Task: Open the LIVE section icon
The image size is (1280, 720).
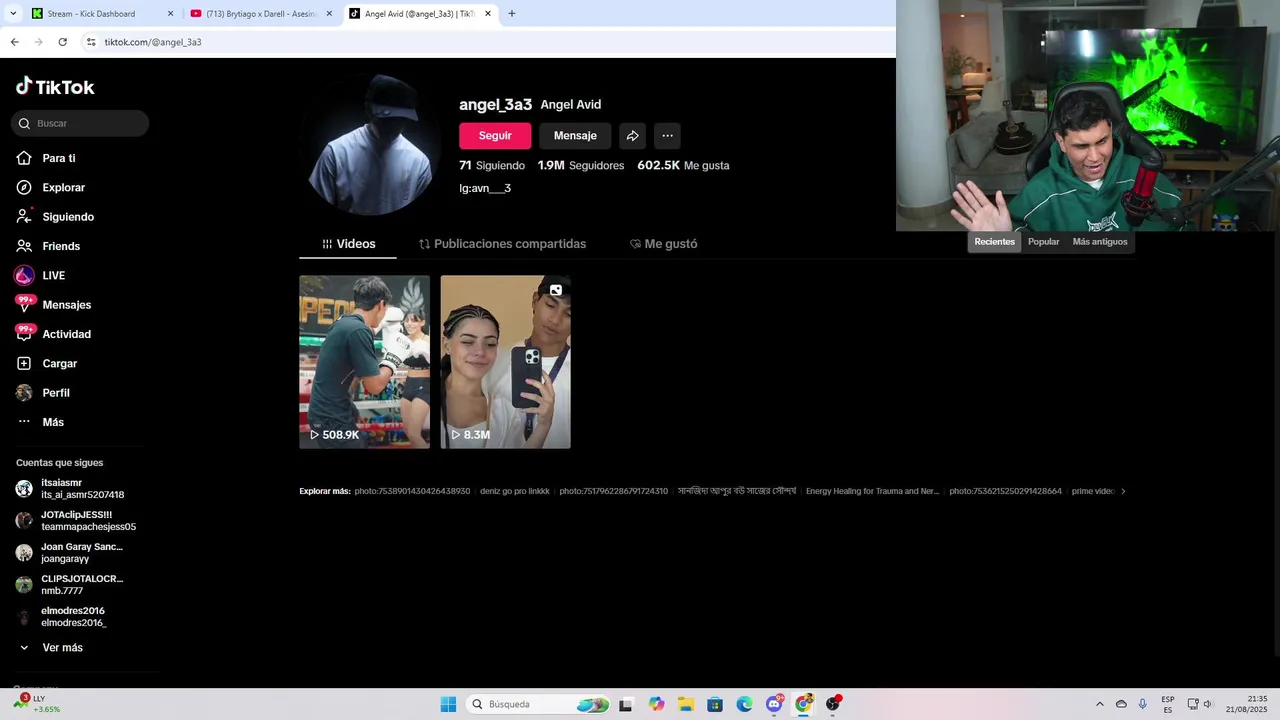Action: [x=24, y=275]
